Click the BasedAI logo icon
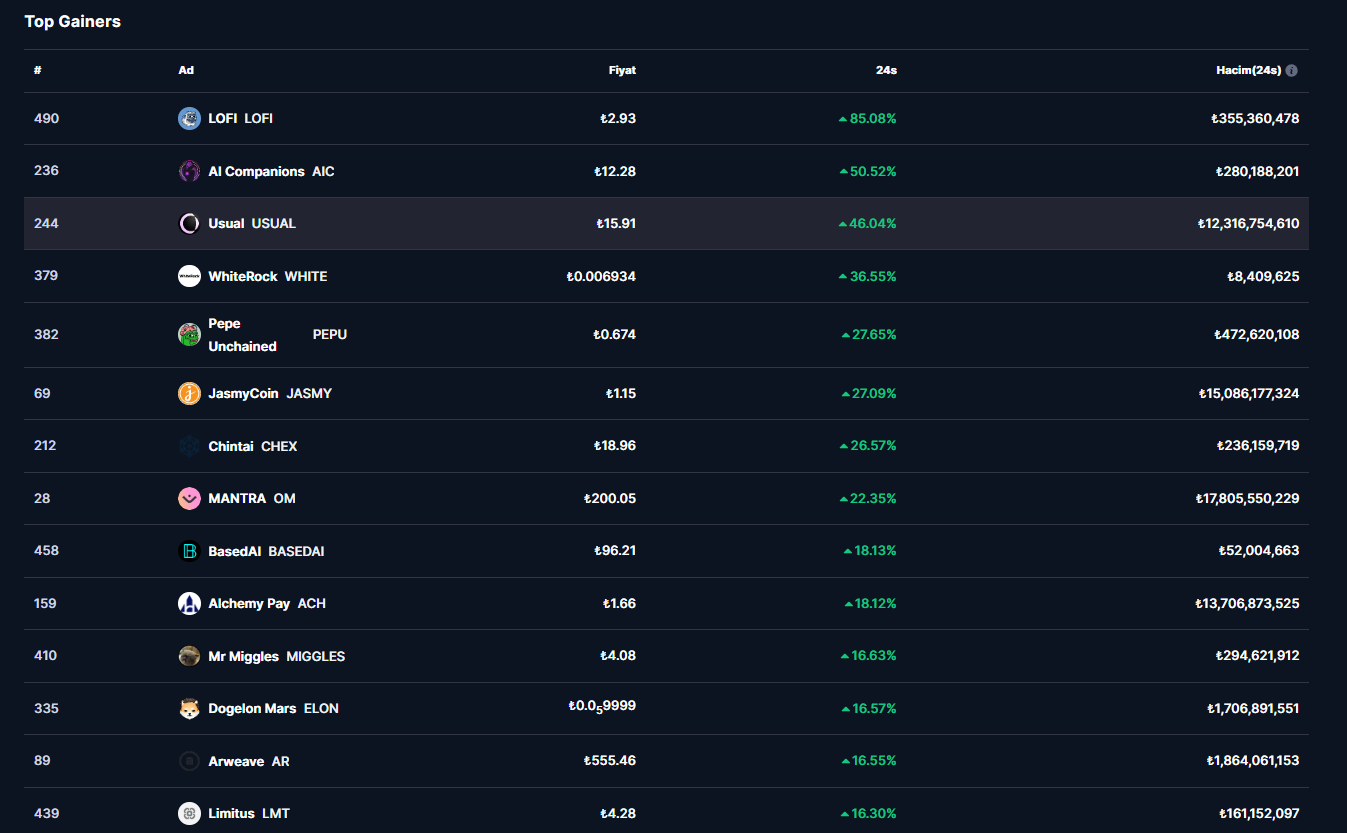The width and height of the screenshot is (1347, 833). click(189, 551)
